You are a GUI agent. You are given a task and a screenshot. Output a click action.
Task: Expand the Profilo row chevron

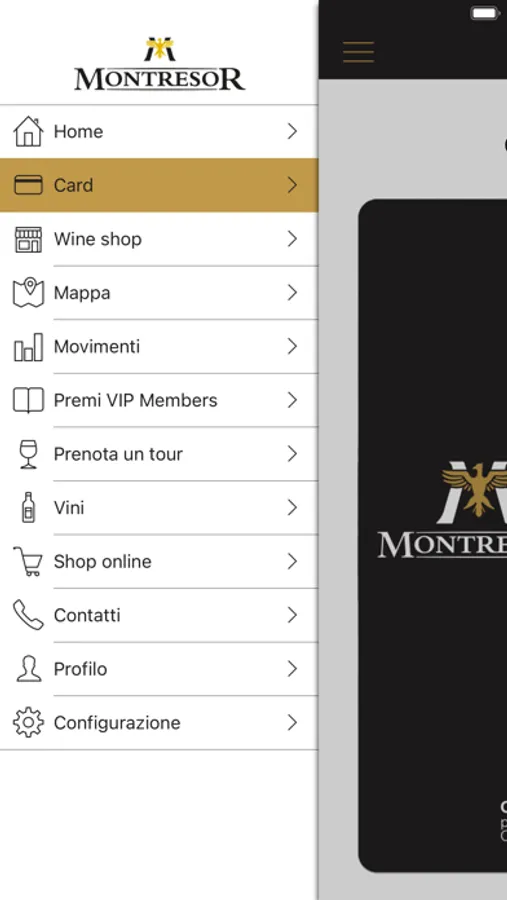pos(292,669)
